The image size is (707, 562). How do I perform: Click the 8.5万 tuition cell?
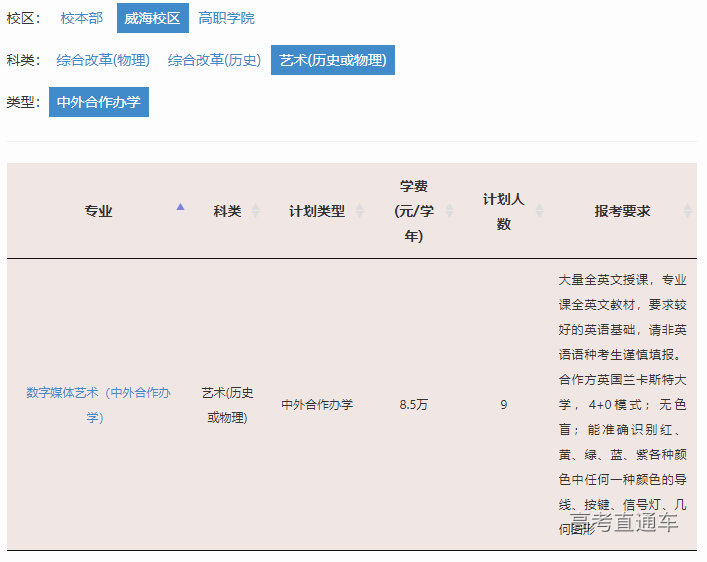coord(413,405)
